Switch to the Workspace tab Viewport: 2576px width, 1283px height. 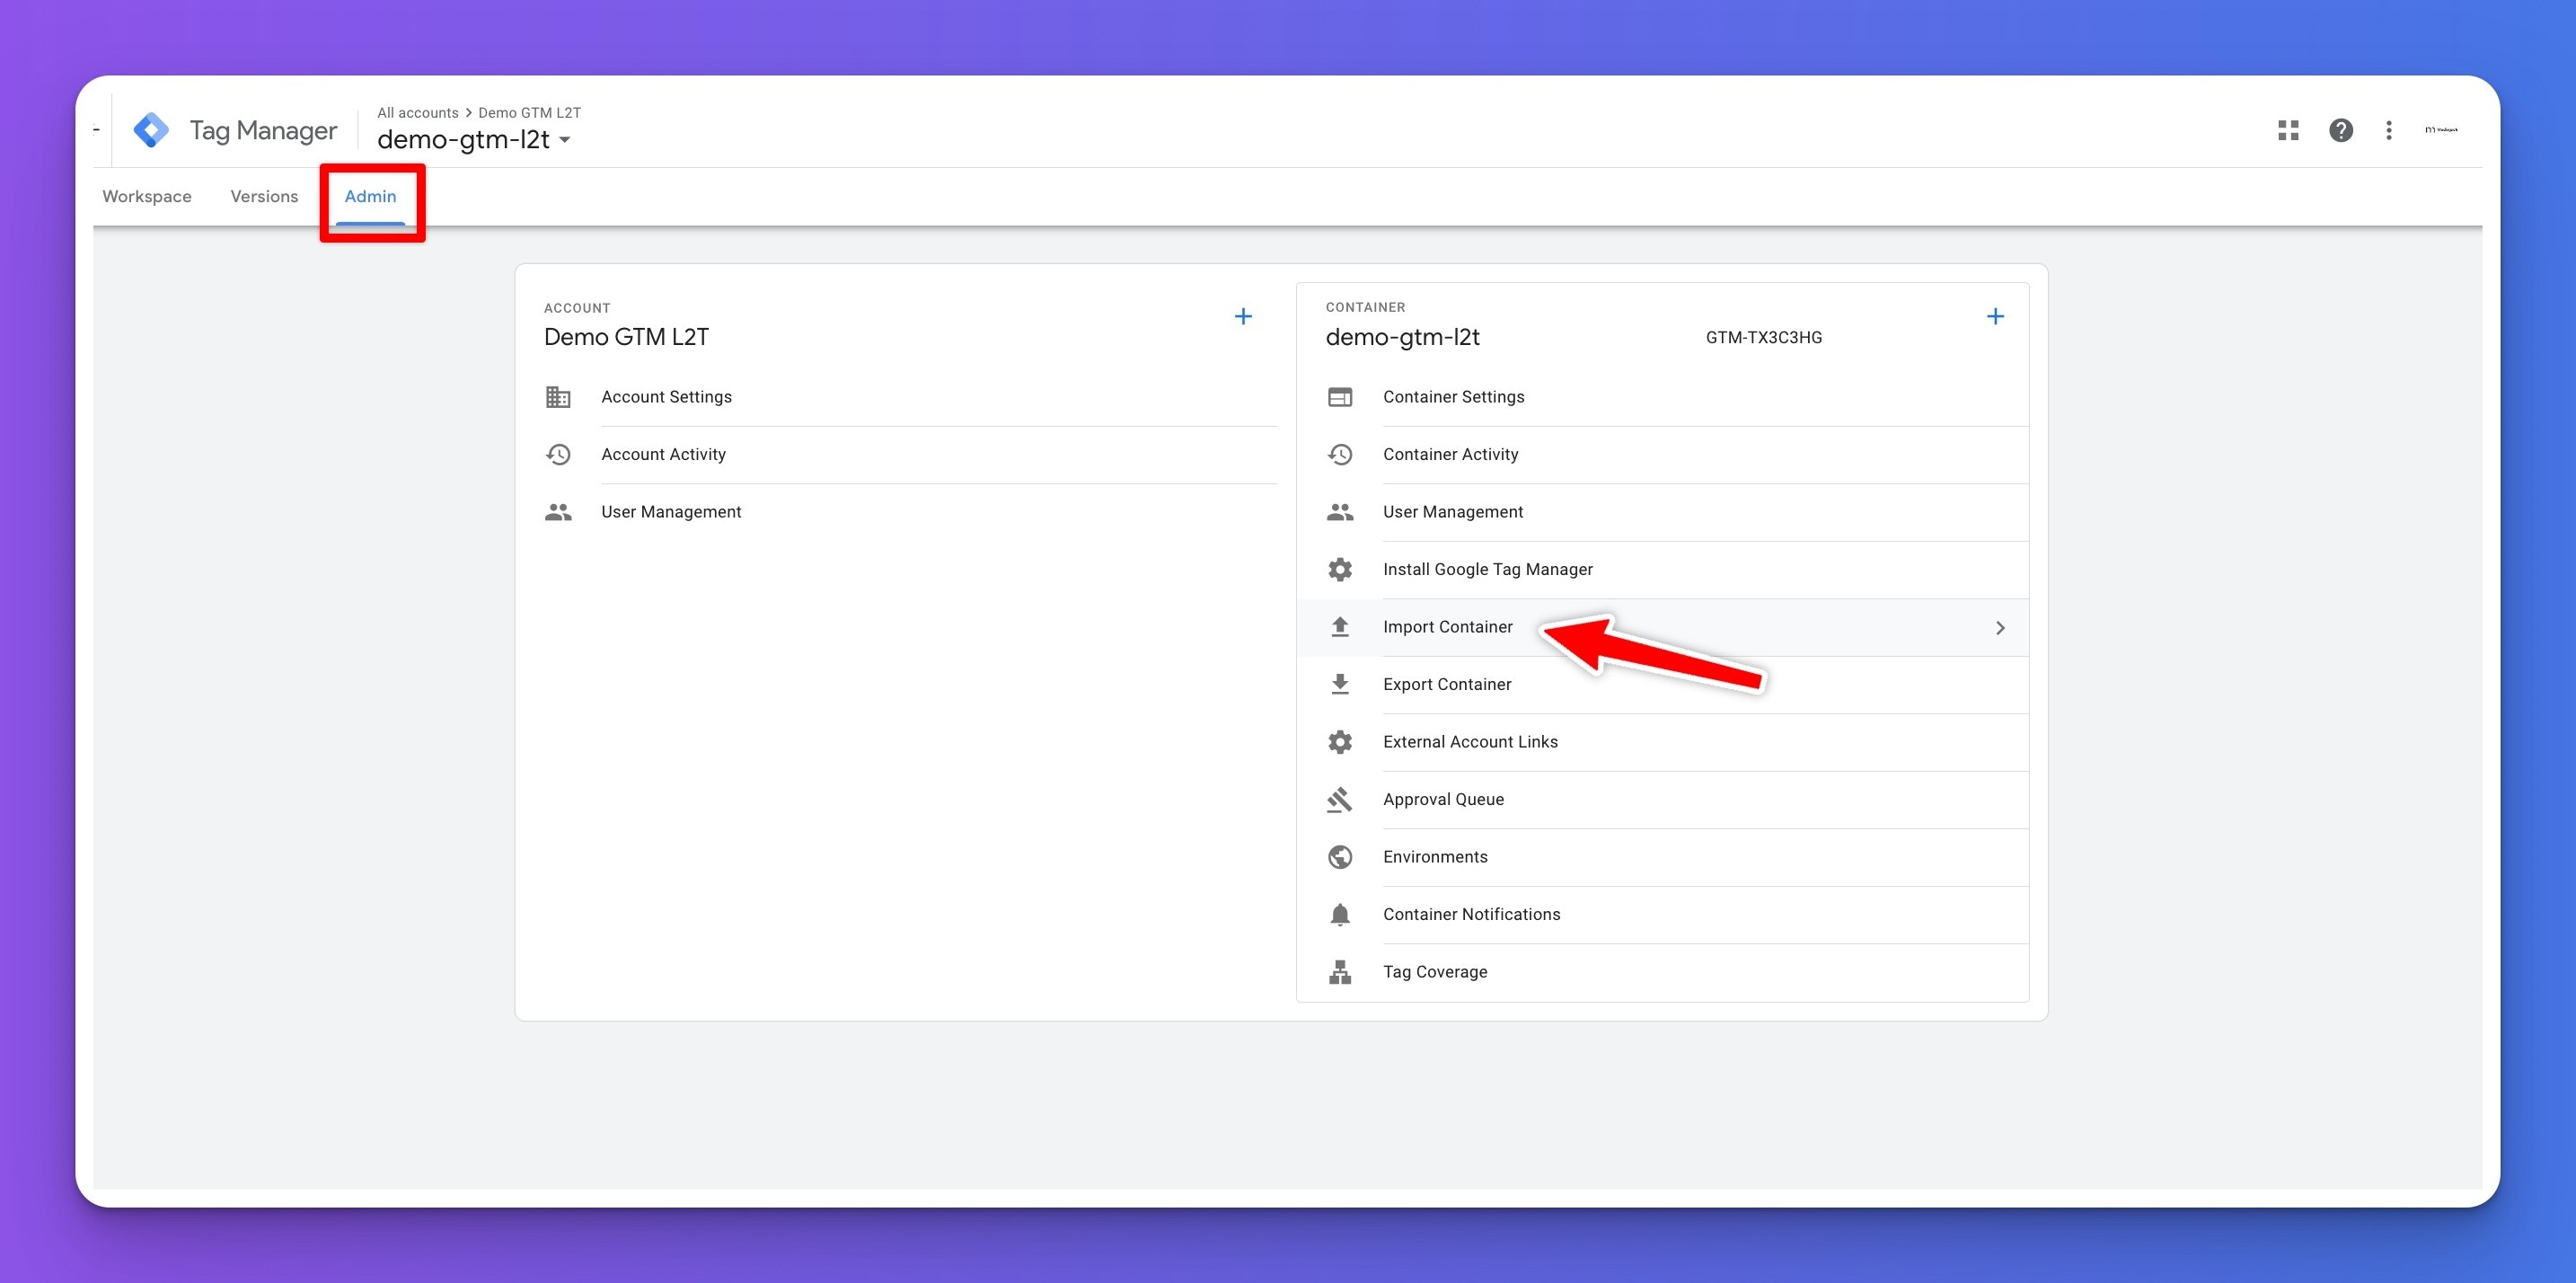[147, 197]
